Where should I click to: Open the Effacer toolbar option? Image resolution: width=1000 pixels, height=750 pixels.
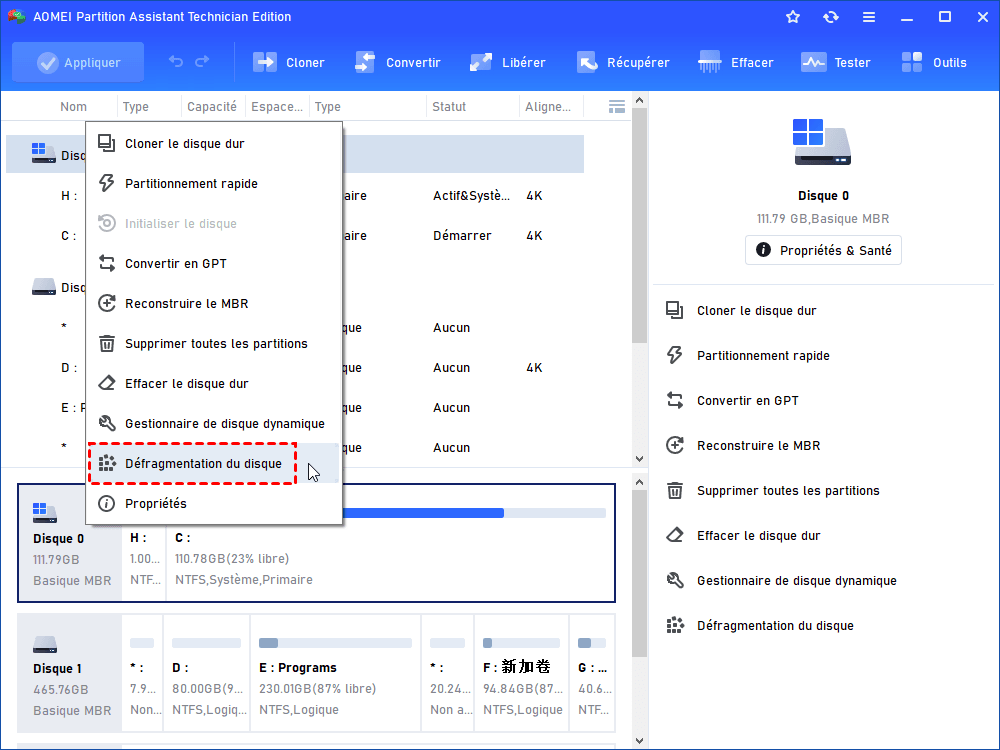(x=735, y=62)
